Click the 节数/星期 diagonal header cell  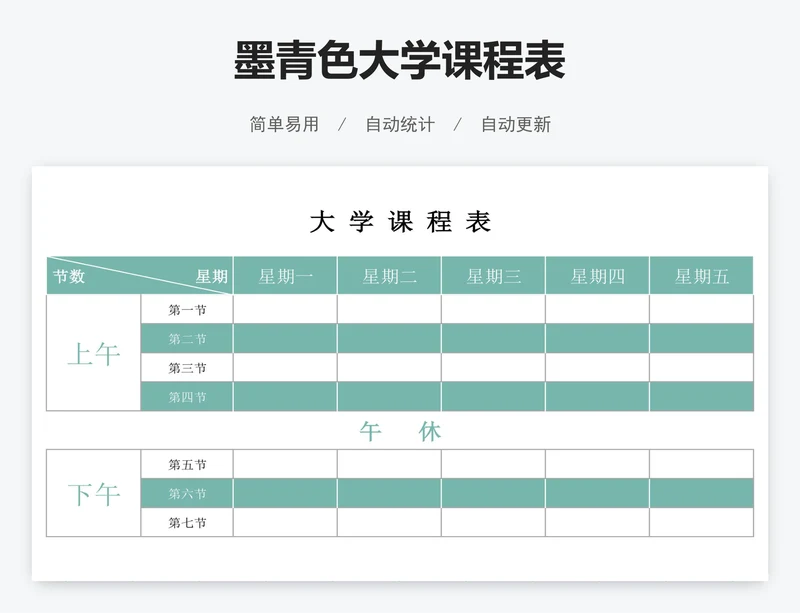click(140, 276)
